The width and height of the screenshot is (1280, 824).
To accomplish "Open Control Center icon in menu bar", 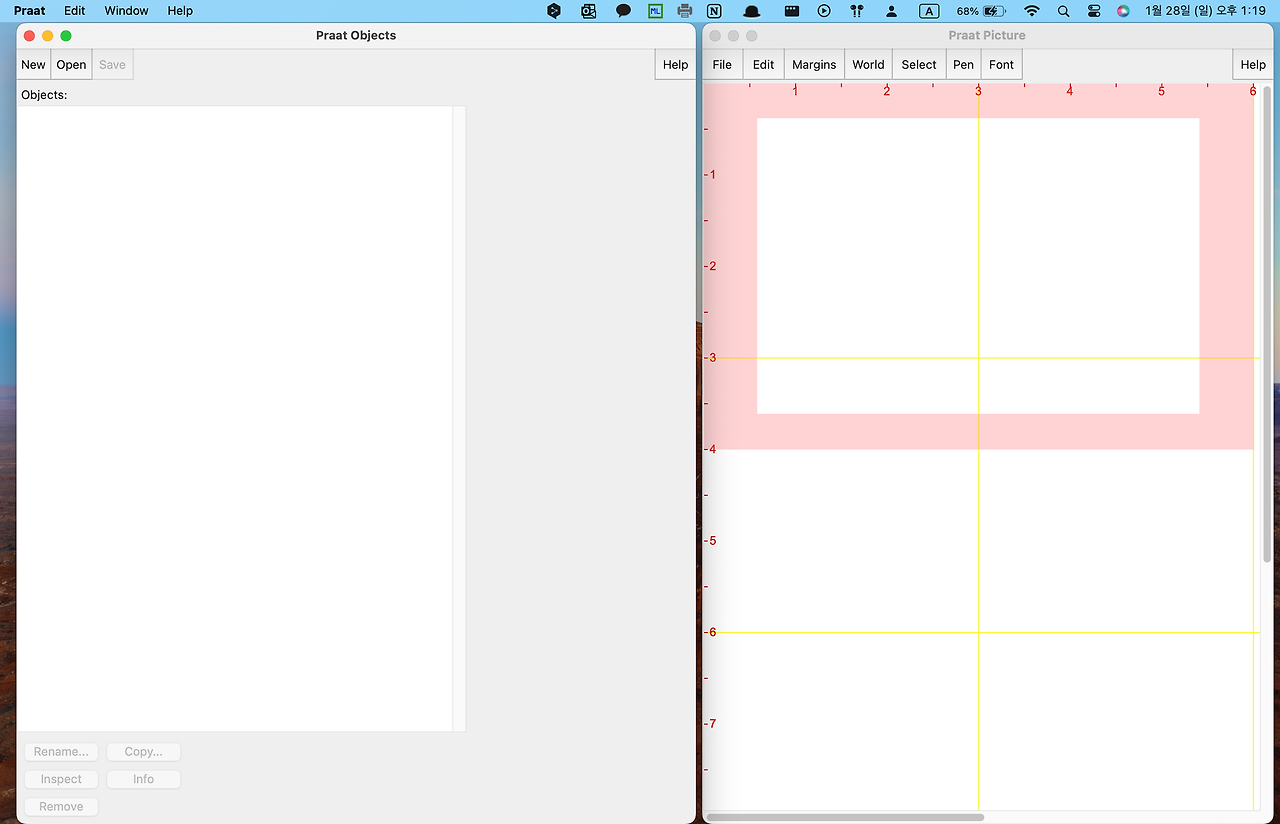I will (1094, 11).
